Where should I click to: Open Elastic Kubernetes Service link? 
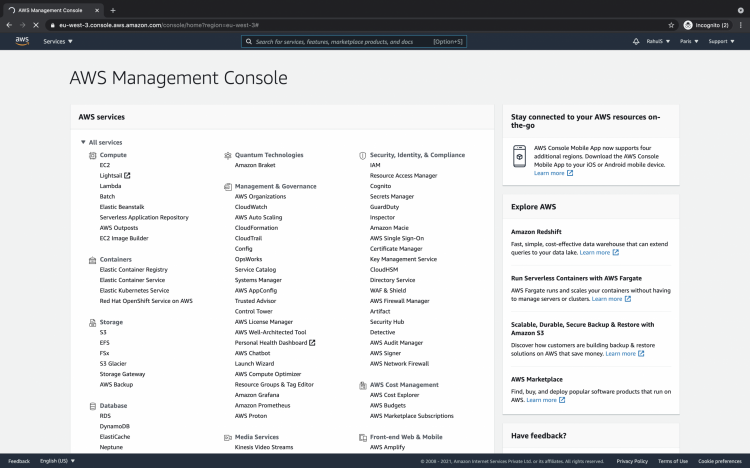pyautogui.click(x=134, y=290)
